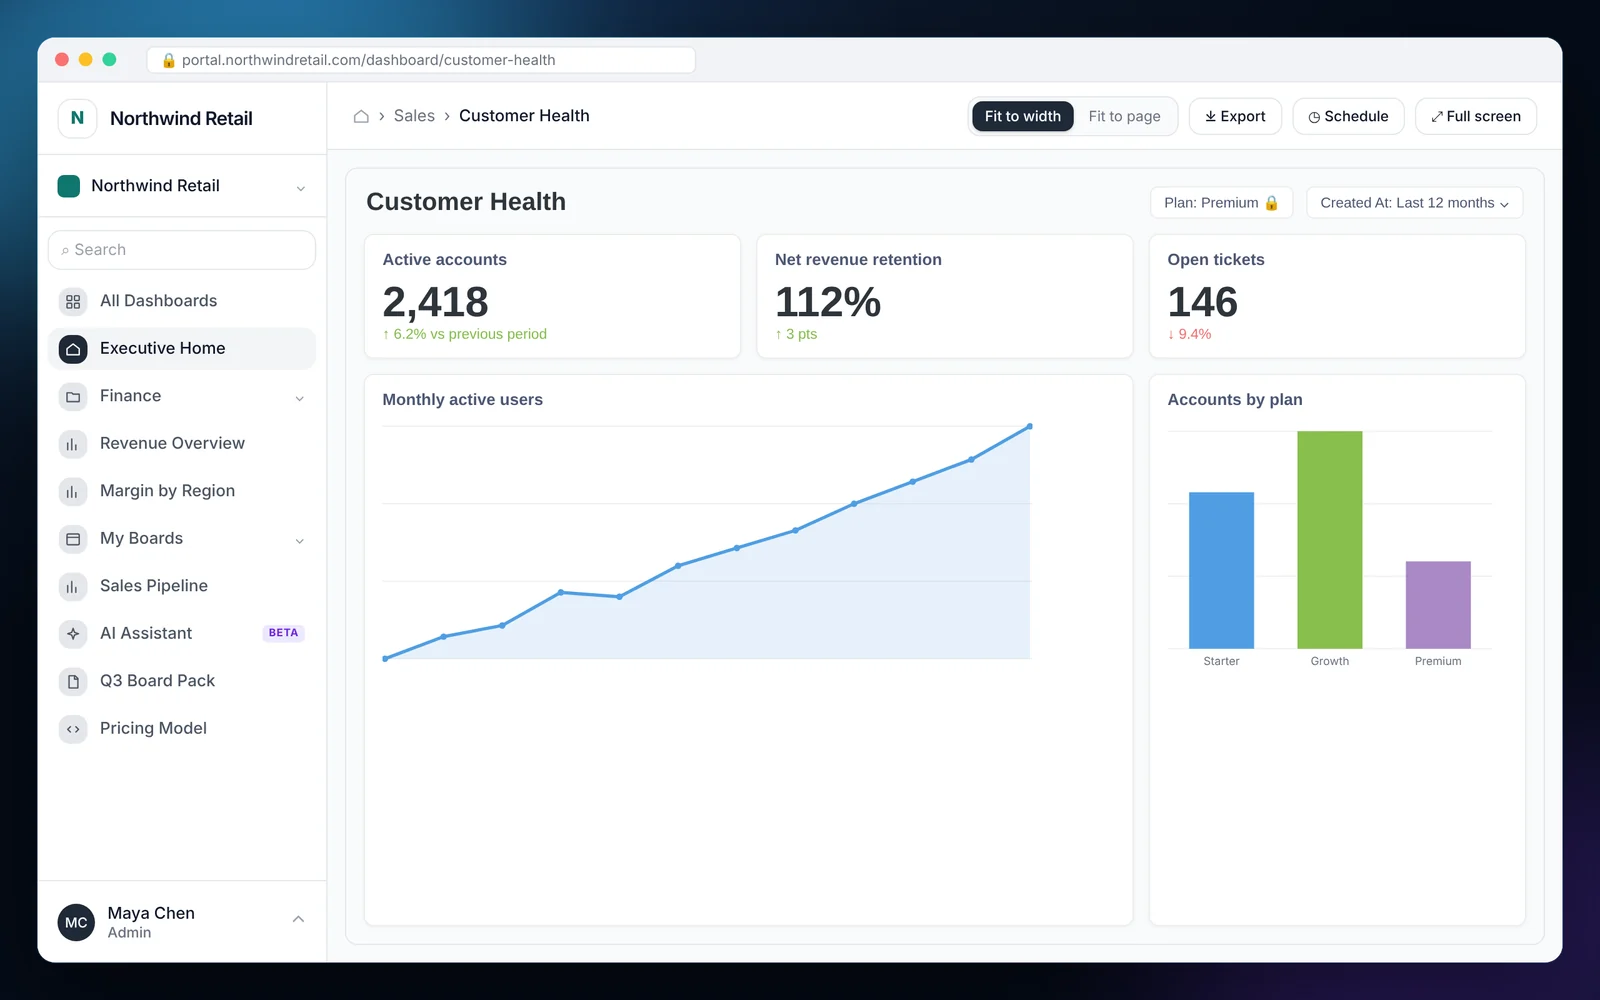
Task: Click the Margin by Region chart icon
Action: [x=73, y=491]
